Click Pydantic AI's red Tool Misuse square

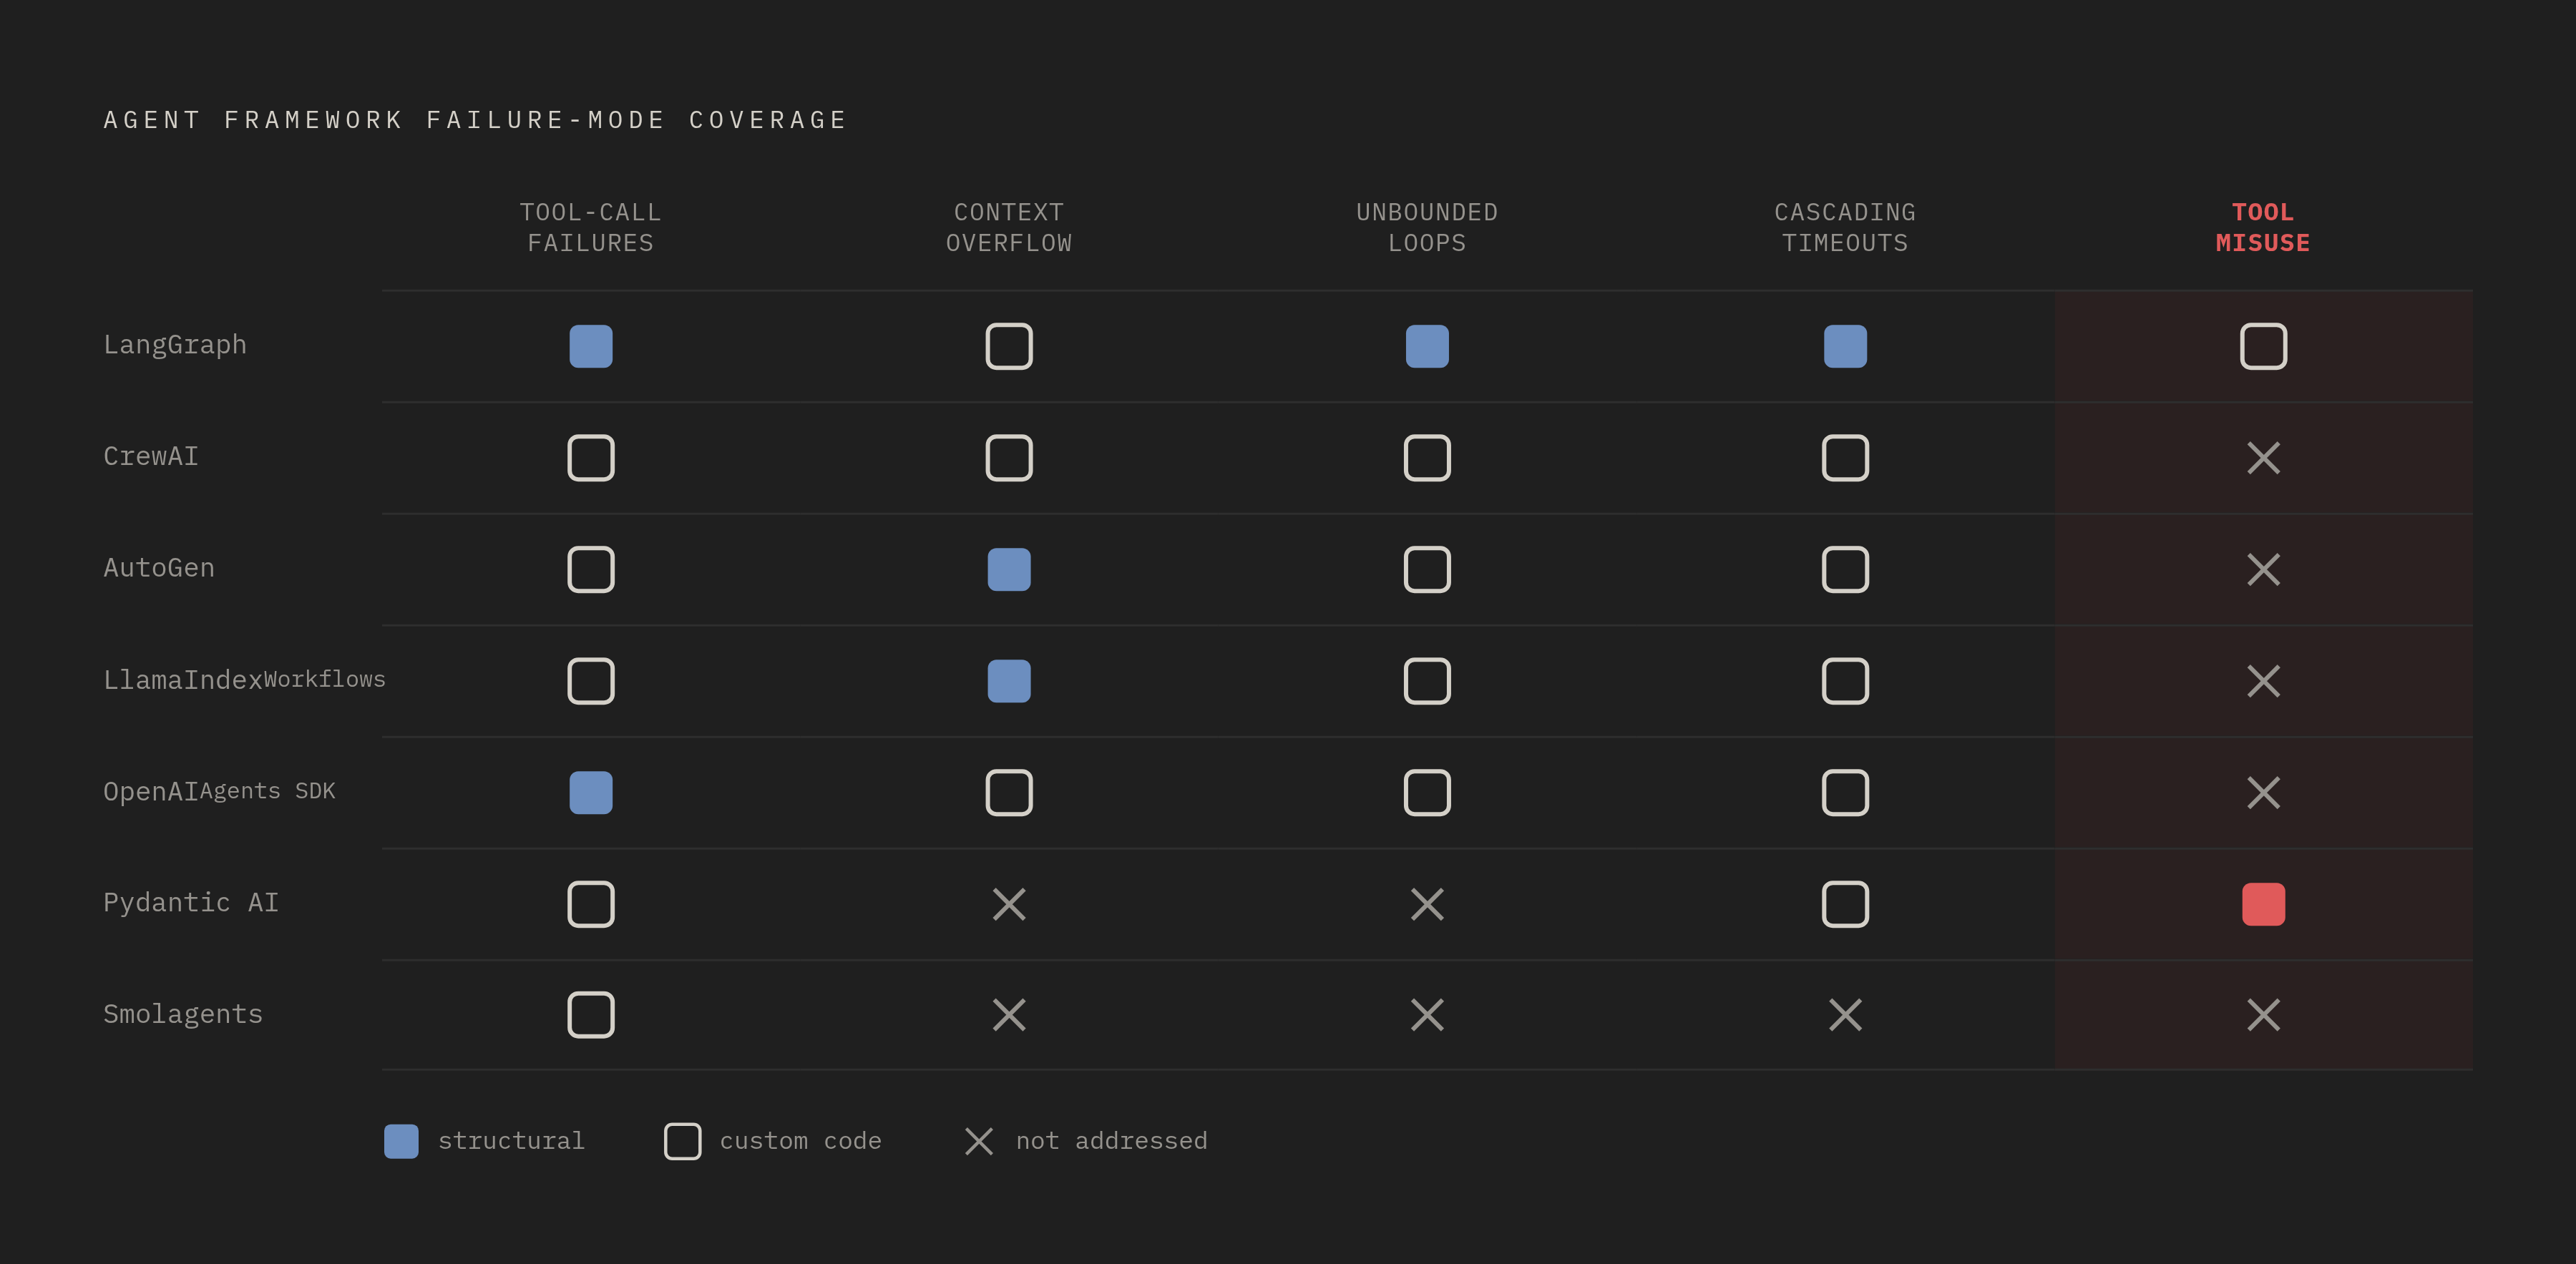pos(2263,904)
